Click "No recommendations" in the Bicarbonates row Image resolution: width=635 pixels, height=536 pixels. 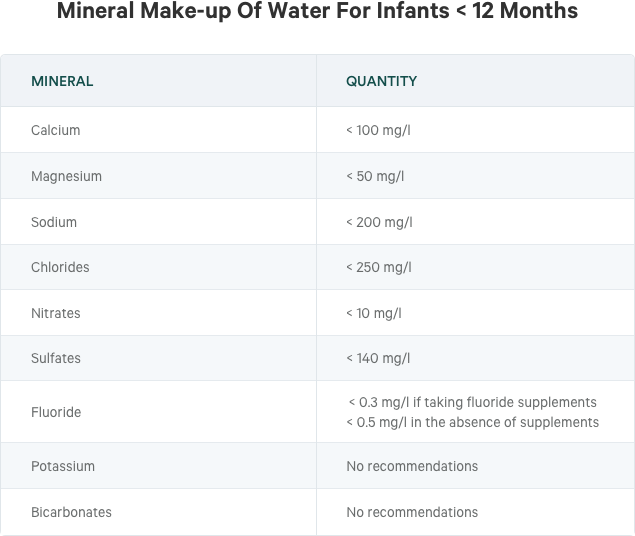(x=412, y=512)
